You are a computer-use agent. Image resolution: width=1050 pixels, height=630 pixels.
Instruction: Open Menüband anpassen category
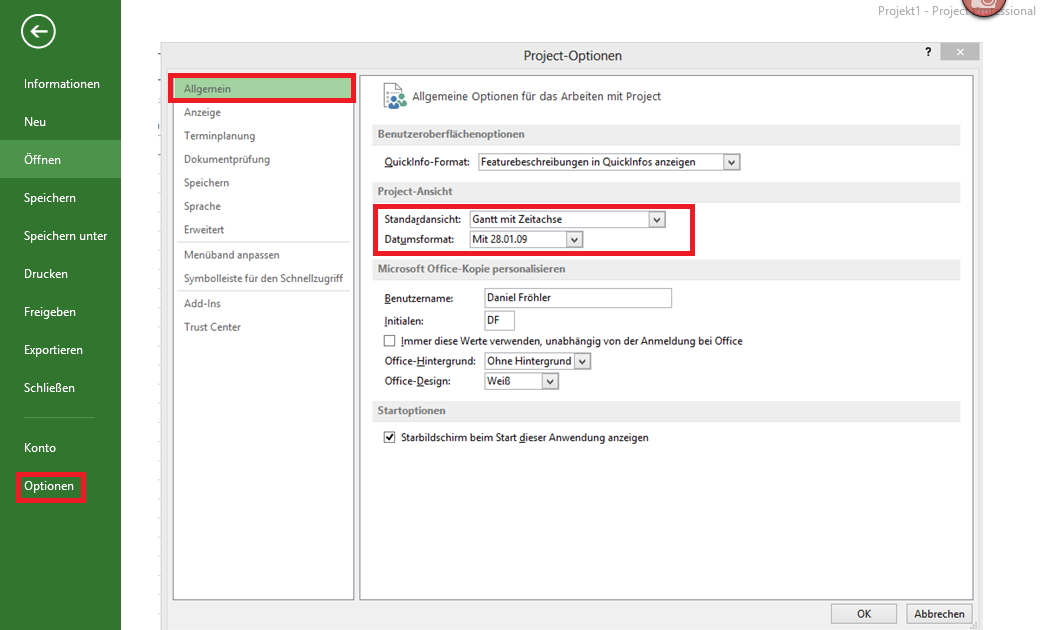262,255
